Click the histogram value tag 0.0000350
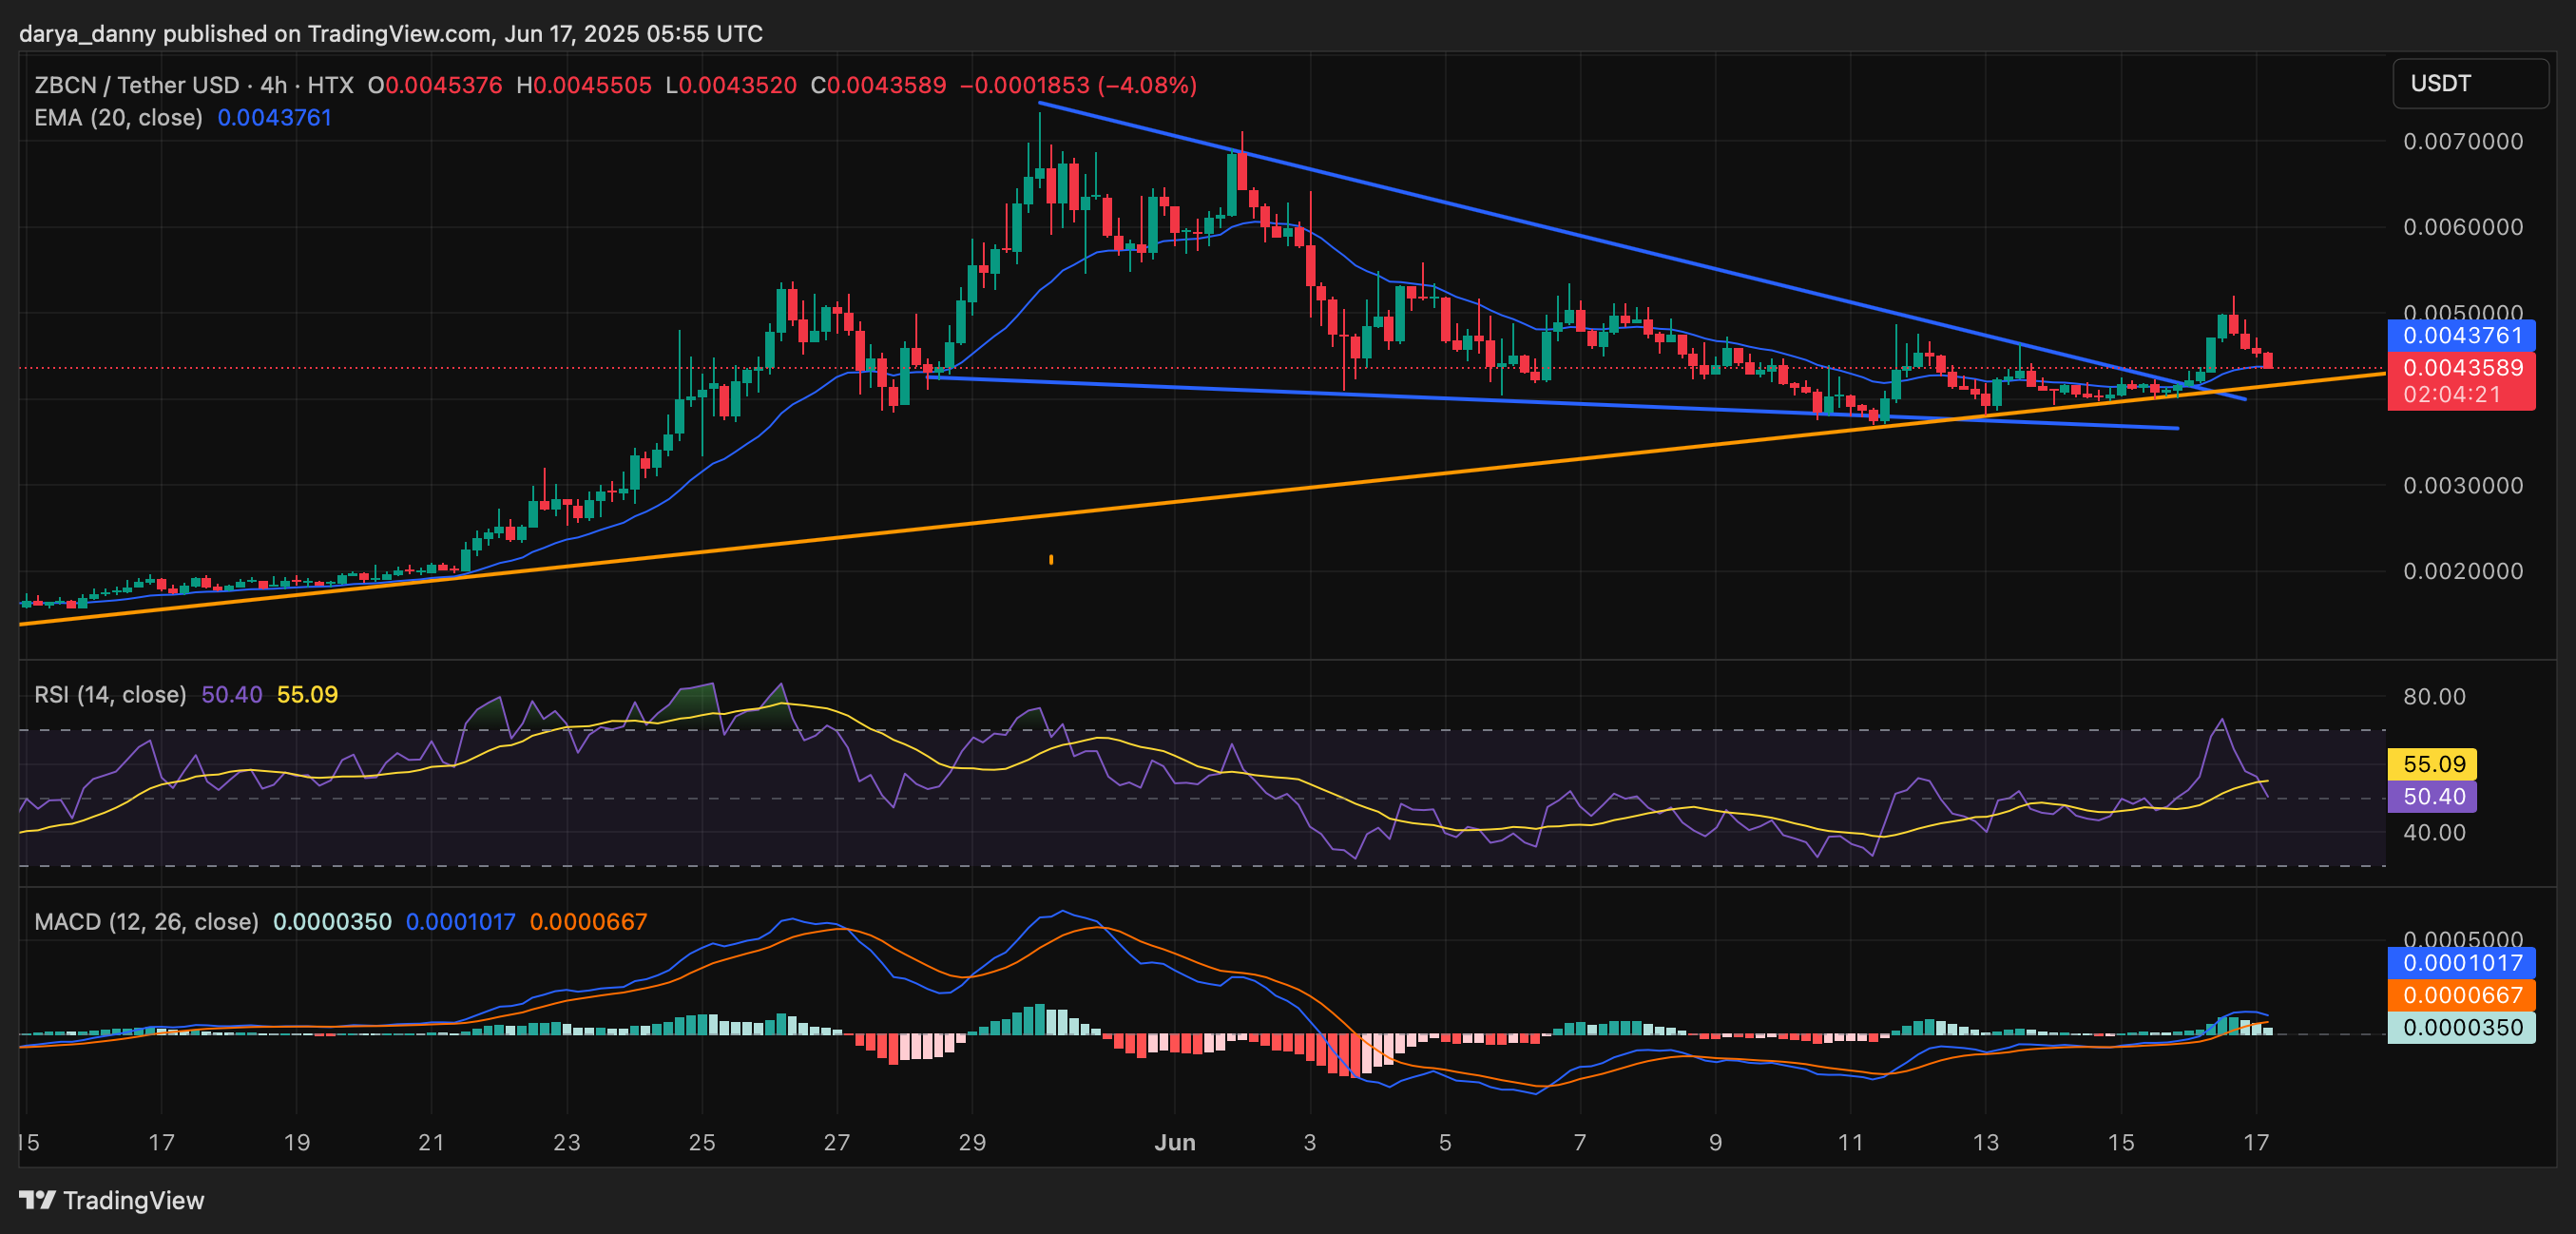 tap(2461, 1027)
